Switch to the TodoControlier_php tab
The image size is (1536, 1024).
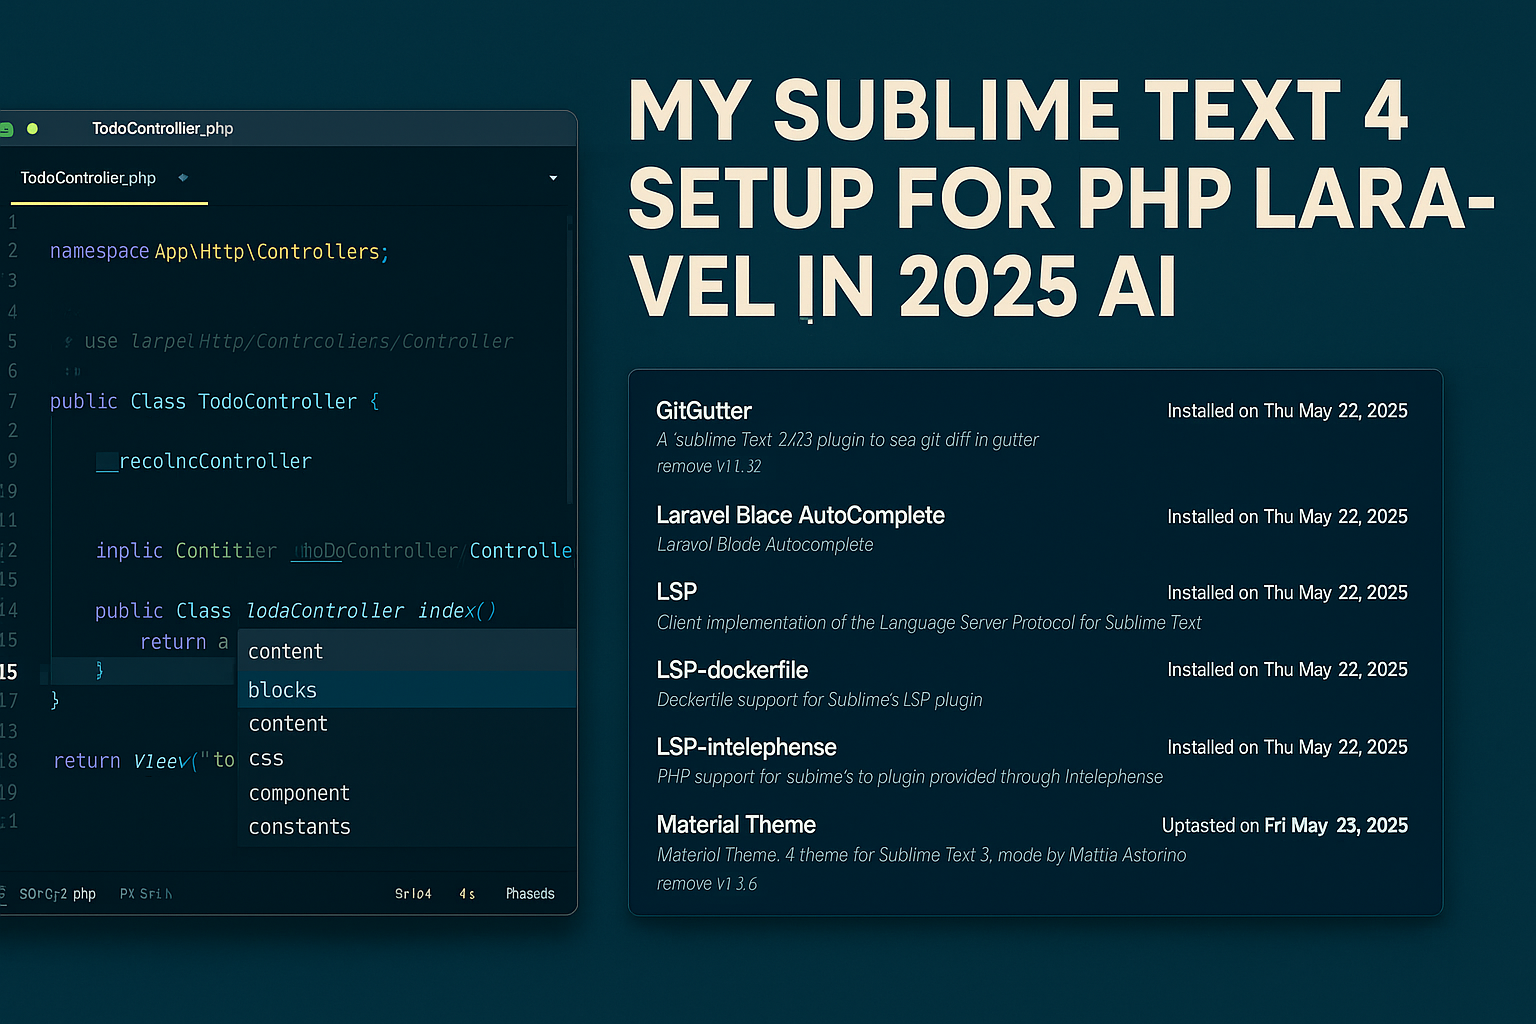coord(88,177)
